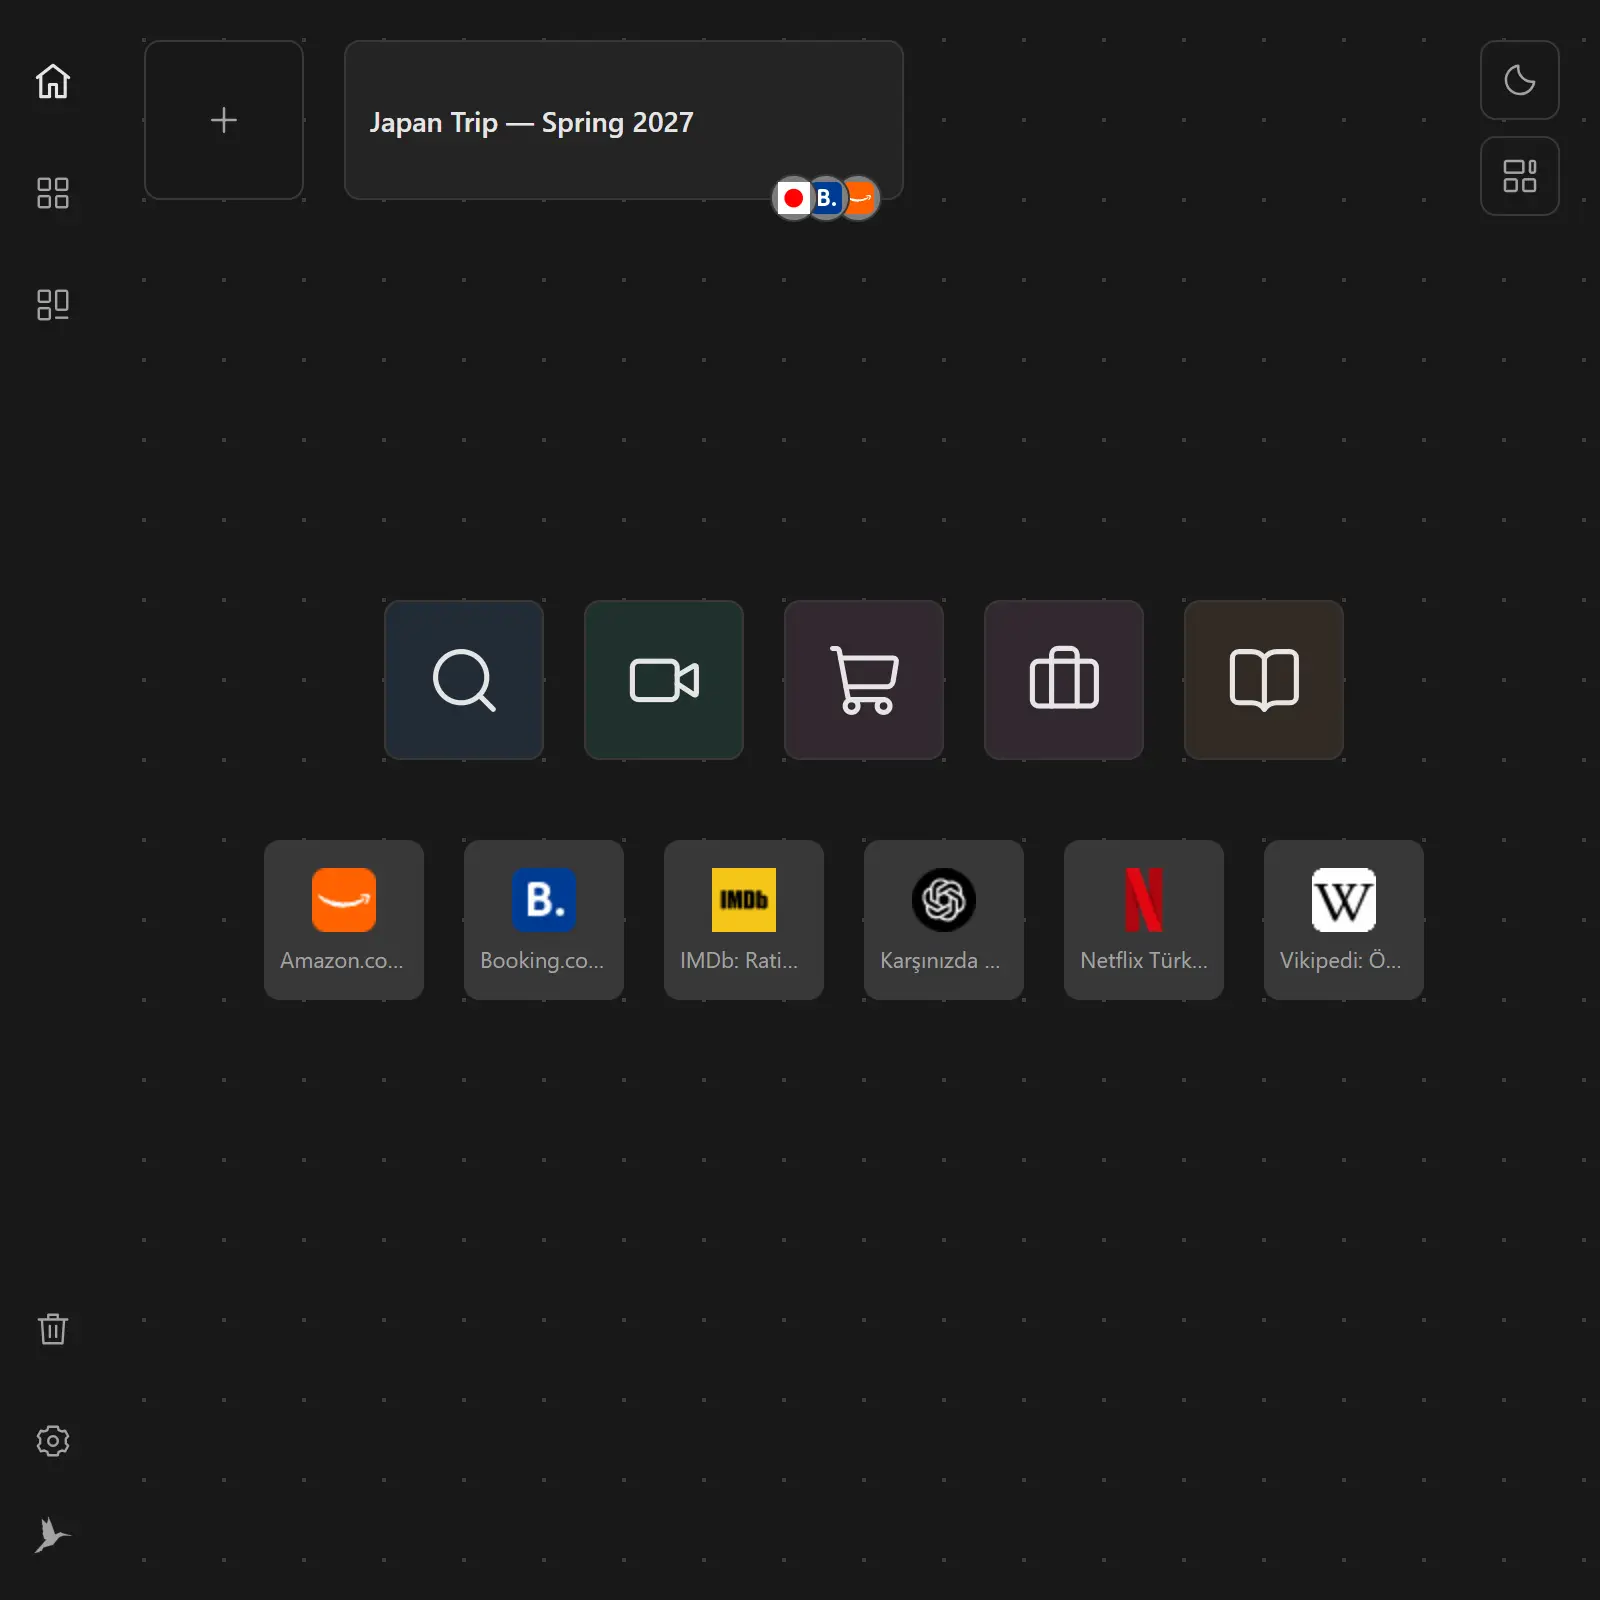Open the trash bin in sidebar
The height and width of the screenshot is (1600, 1600).
coord(53,1329)
